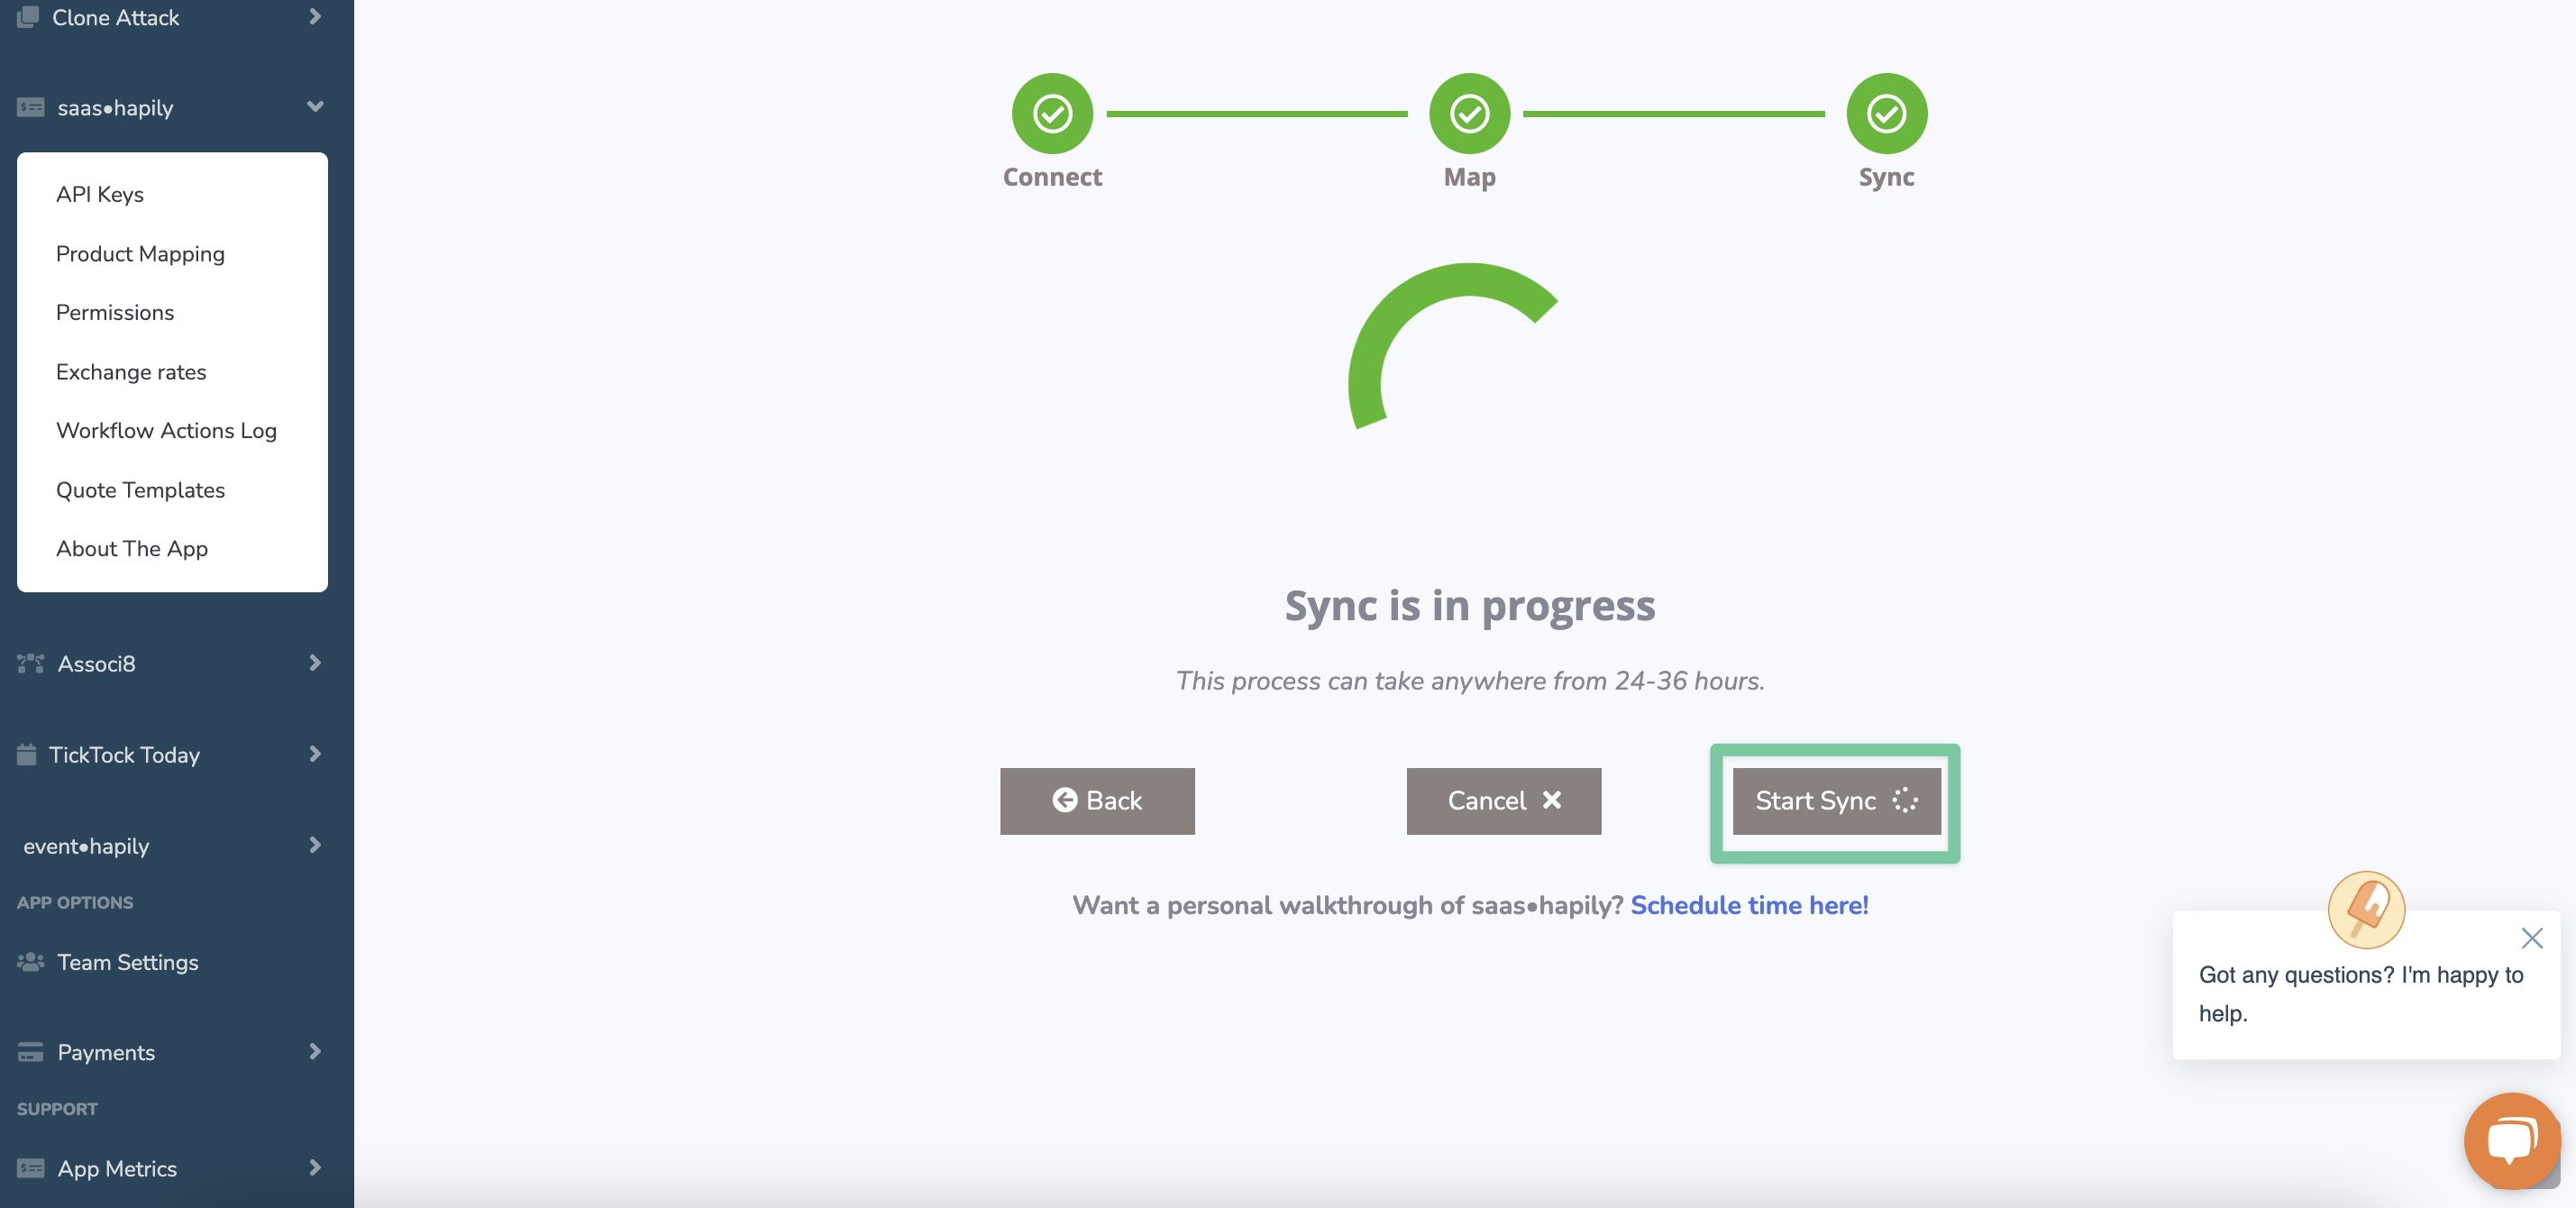The width and height of the screenshot is (2576, 1208).
Task: Expand the App Metrics section chevron
Action: click(315, 1167)
